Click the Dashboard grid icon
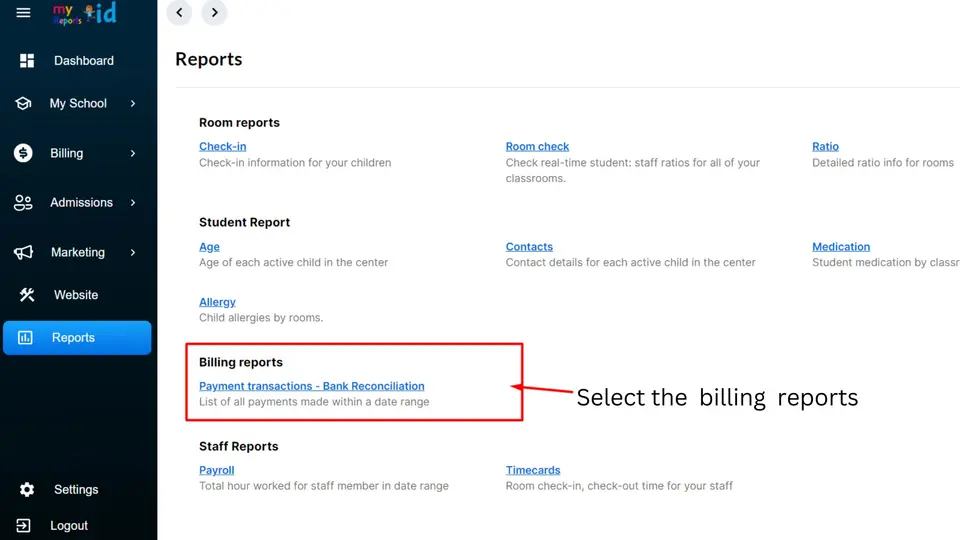Screen dimensions: 960x540 pyautogui.click(x=27, y=61)
